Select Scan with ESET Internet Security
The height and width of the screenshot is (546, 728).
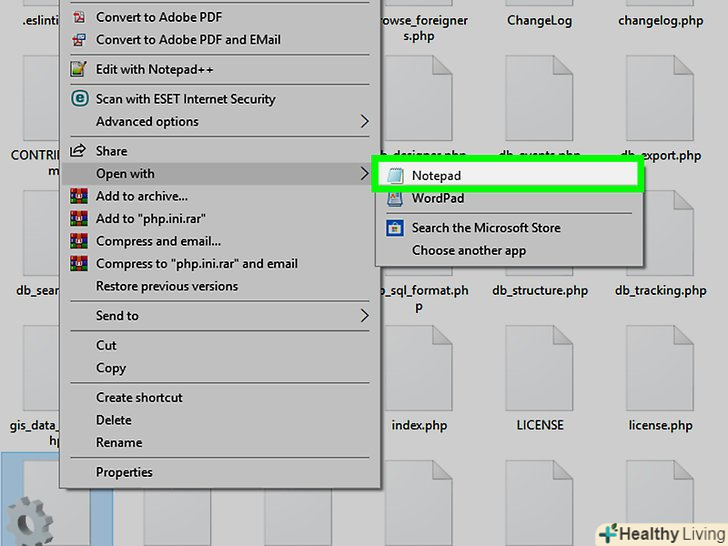tap(220, 99)
